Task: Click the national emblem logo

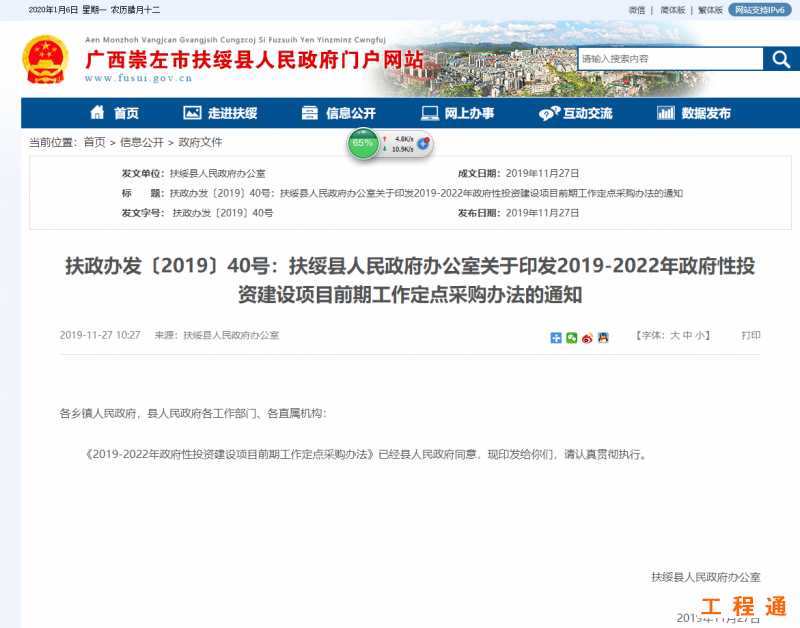Action: pyautogui.click(x=45, y=60)
